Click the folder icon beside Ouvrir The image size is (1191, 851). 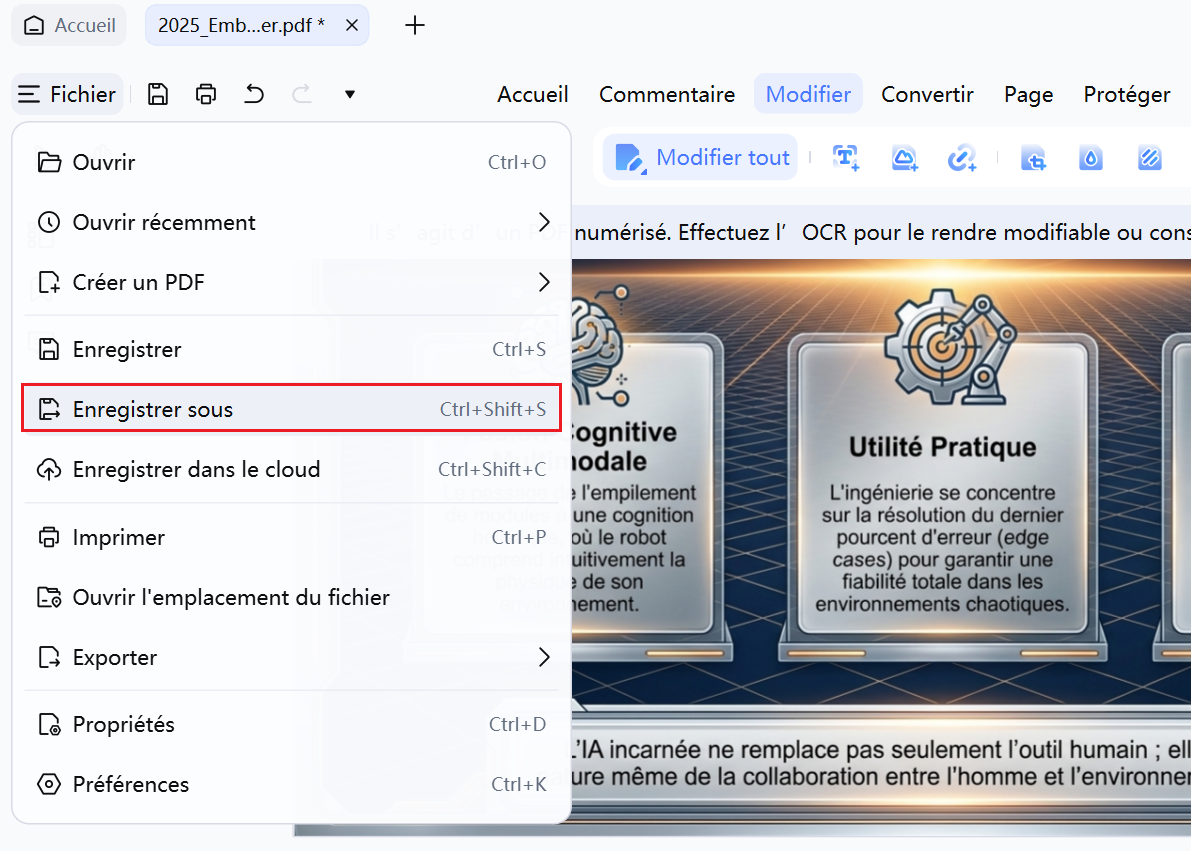(49, 162)
